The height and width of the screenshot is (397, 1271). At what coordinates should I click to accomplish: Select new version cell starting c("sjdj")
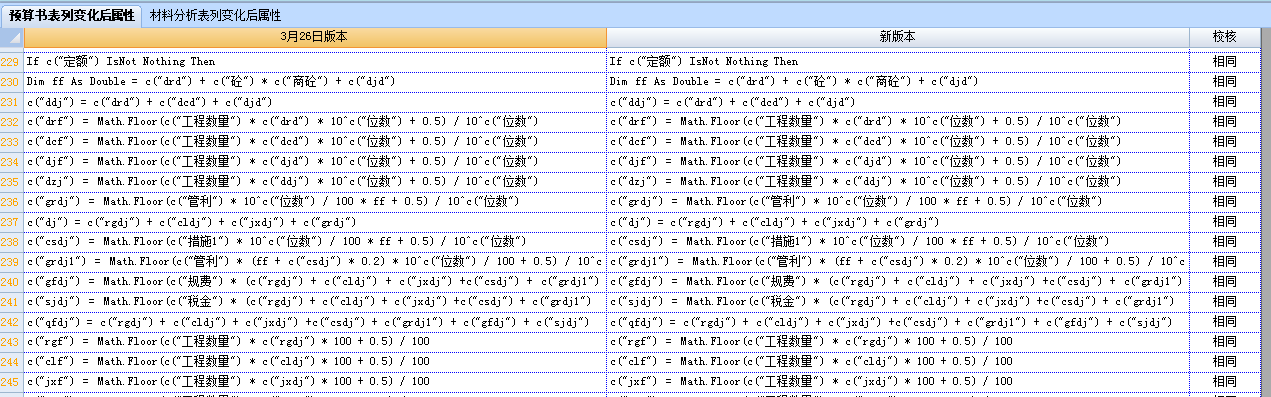click(x=898, y=302)
